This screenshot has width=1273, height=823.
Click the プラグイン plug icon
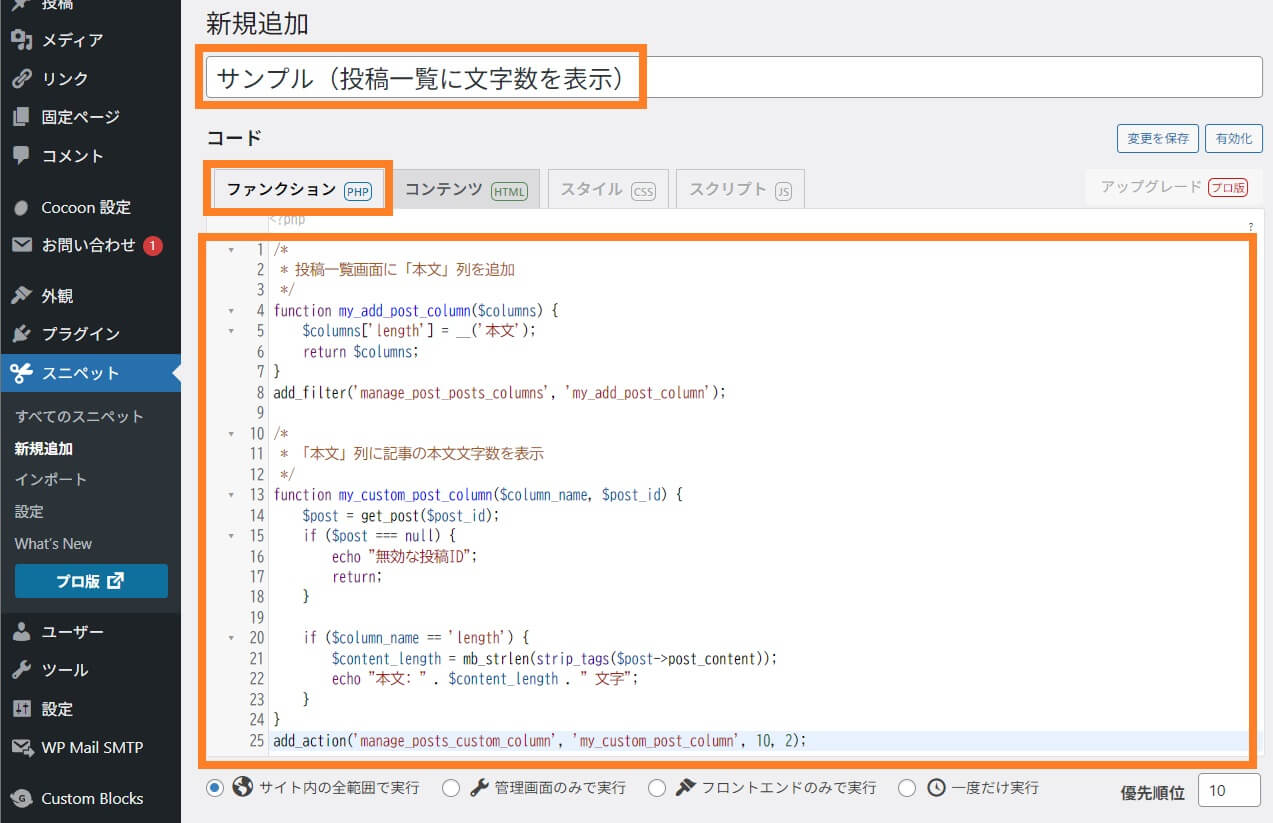coord(20,334)
